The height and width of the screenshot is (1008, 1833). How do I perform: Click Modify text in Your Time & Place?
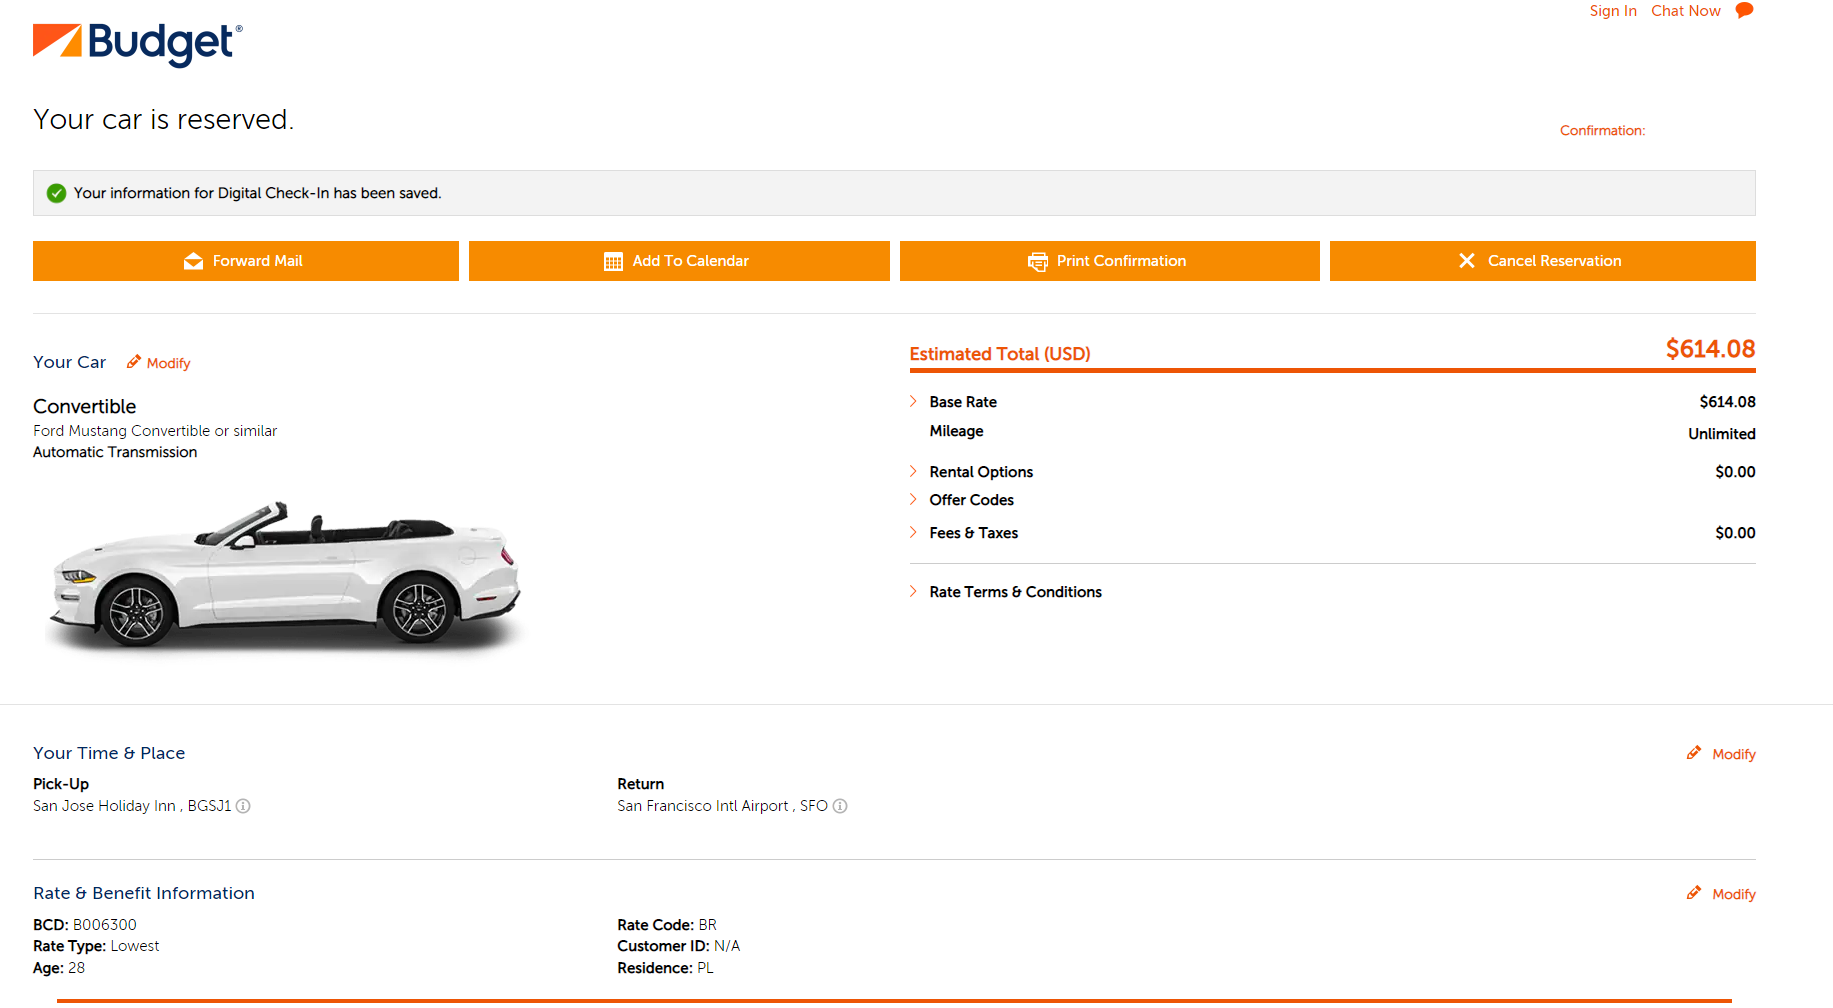click(x=1734, y=754)
